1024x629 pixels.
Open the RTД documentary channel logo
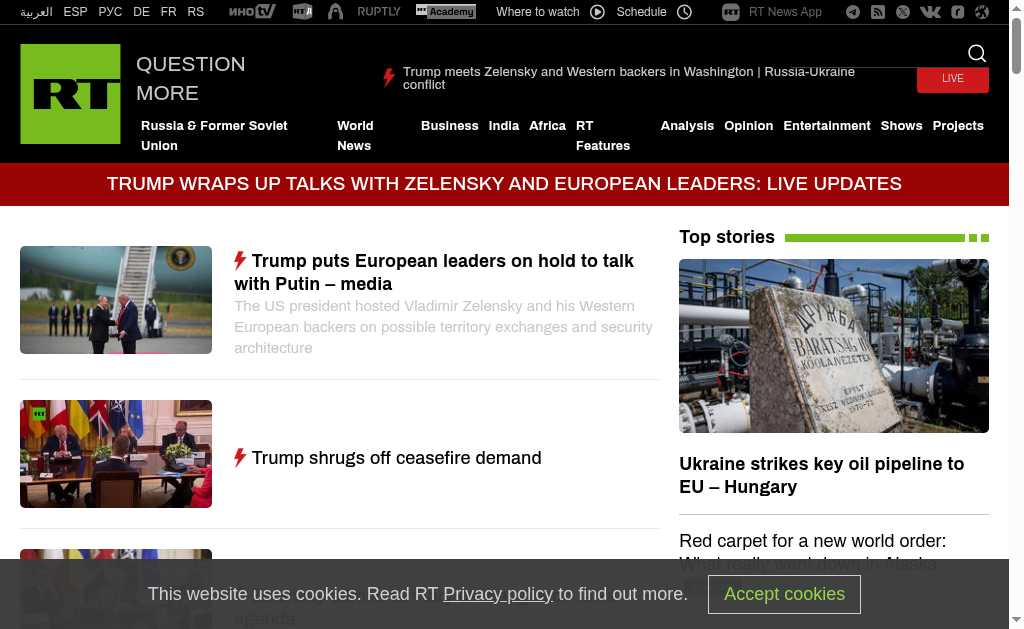[302, 12]
